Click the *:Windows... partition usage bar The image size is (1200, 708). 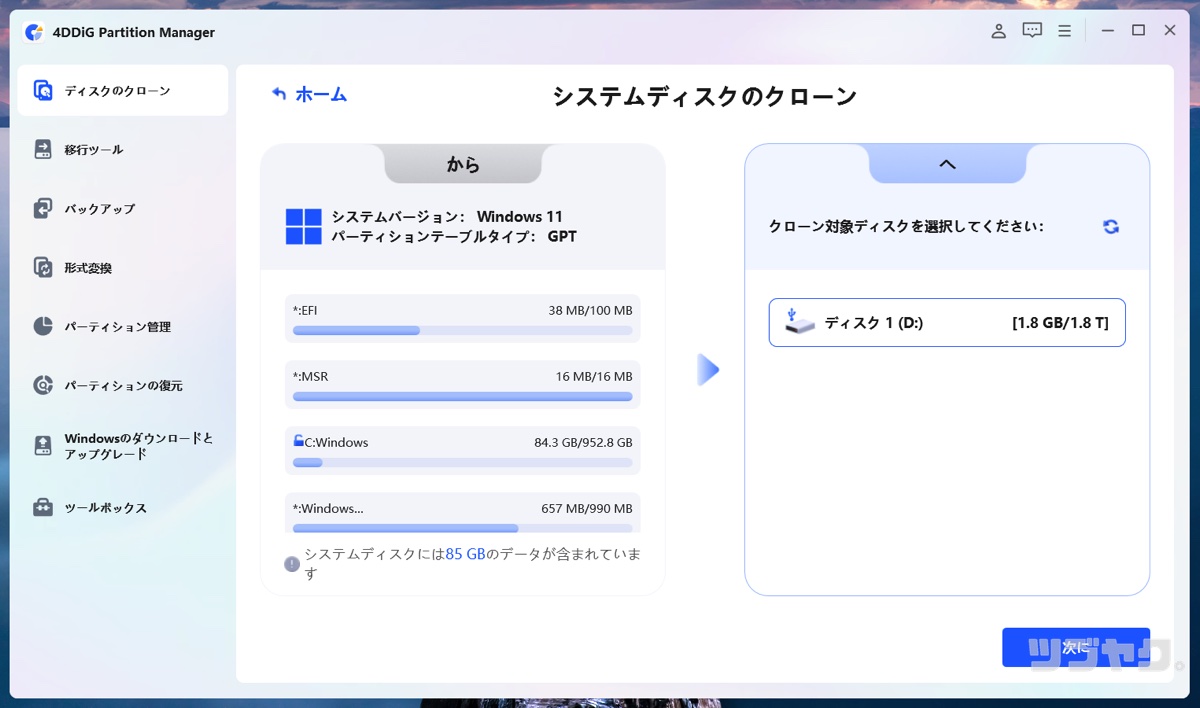coord(462,527)
